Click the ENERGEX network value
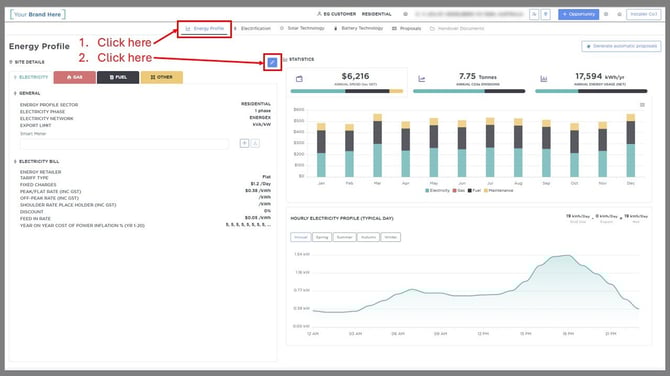670x376 pixels. coord(260,118)
